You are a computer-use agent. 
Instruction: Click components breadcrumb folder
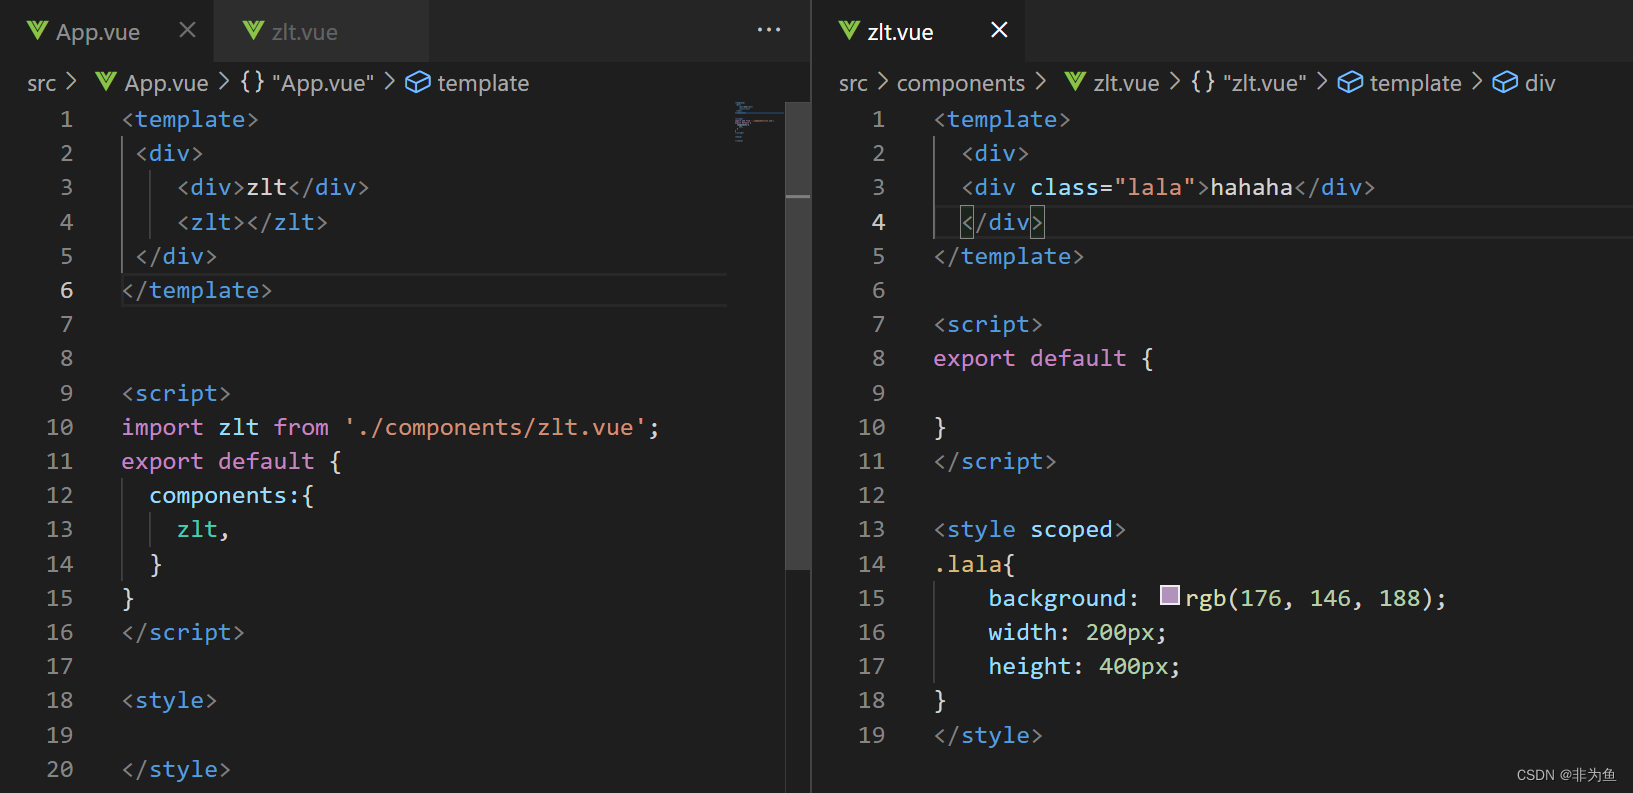(x=961, y=83)
